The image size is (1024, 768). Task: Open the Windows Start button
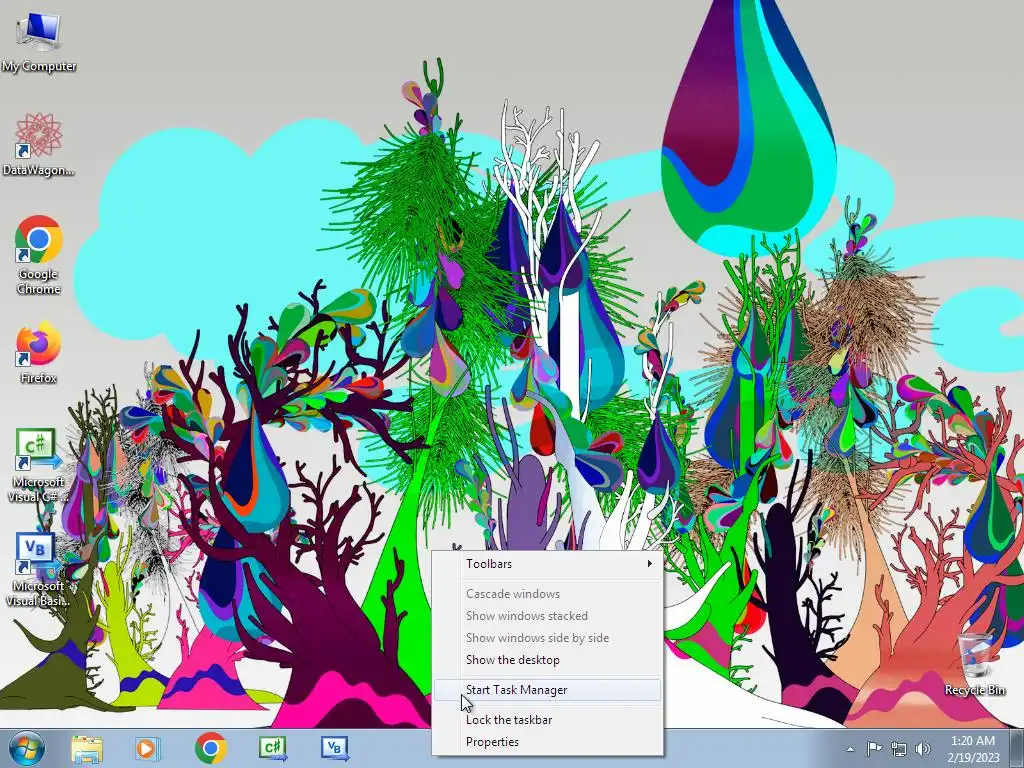click(27, 748)
